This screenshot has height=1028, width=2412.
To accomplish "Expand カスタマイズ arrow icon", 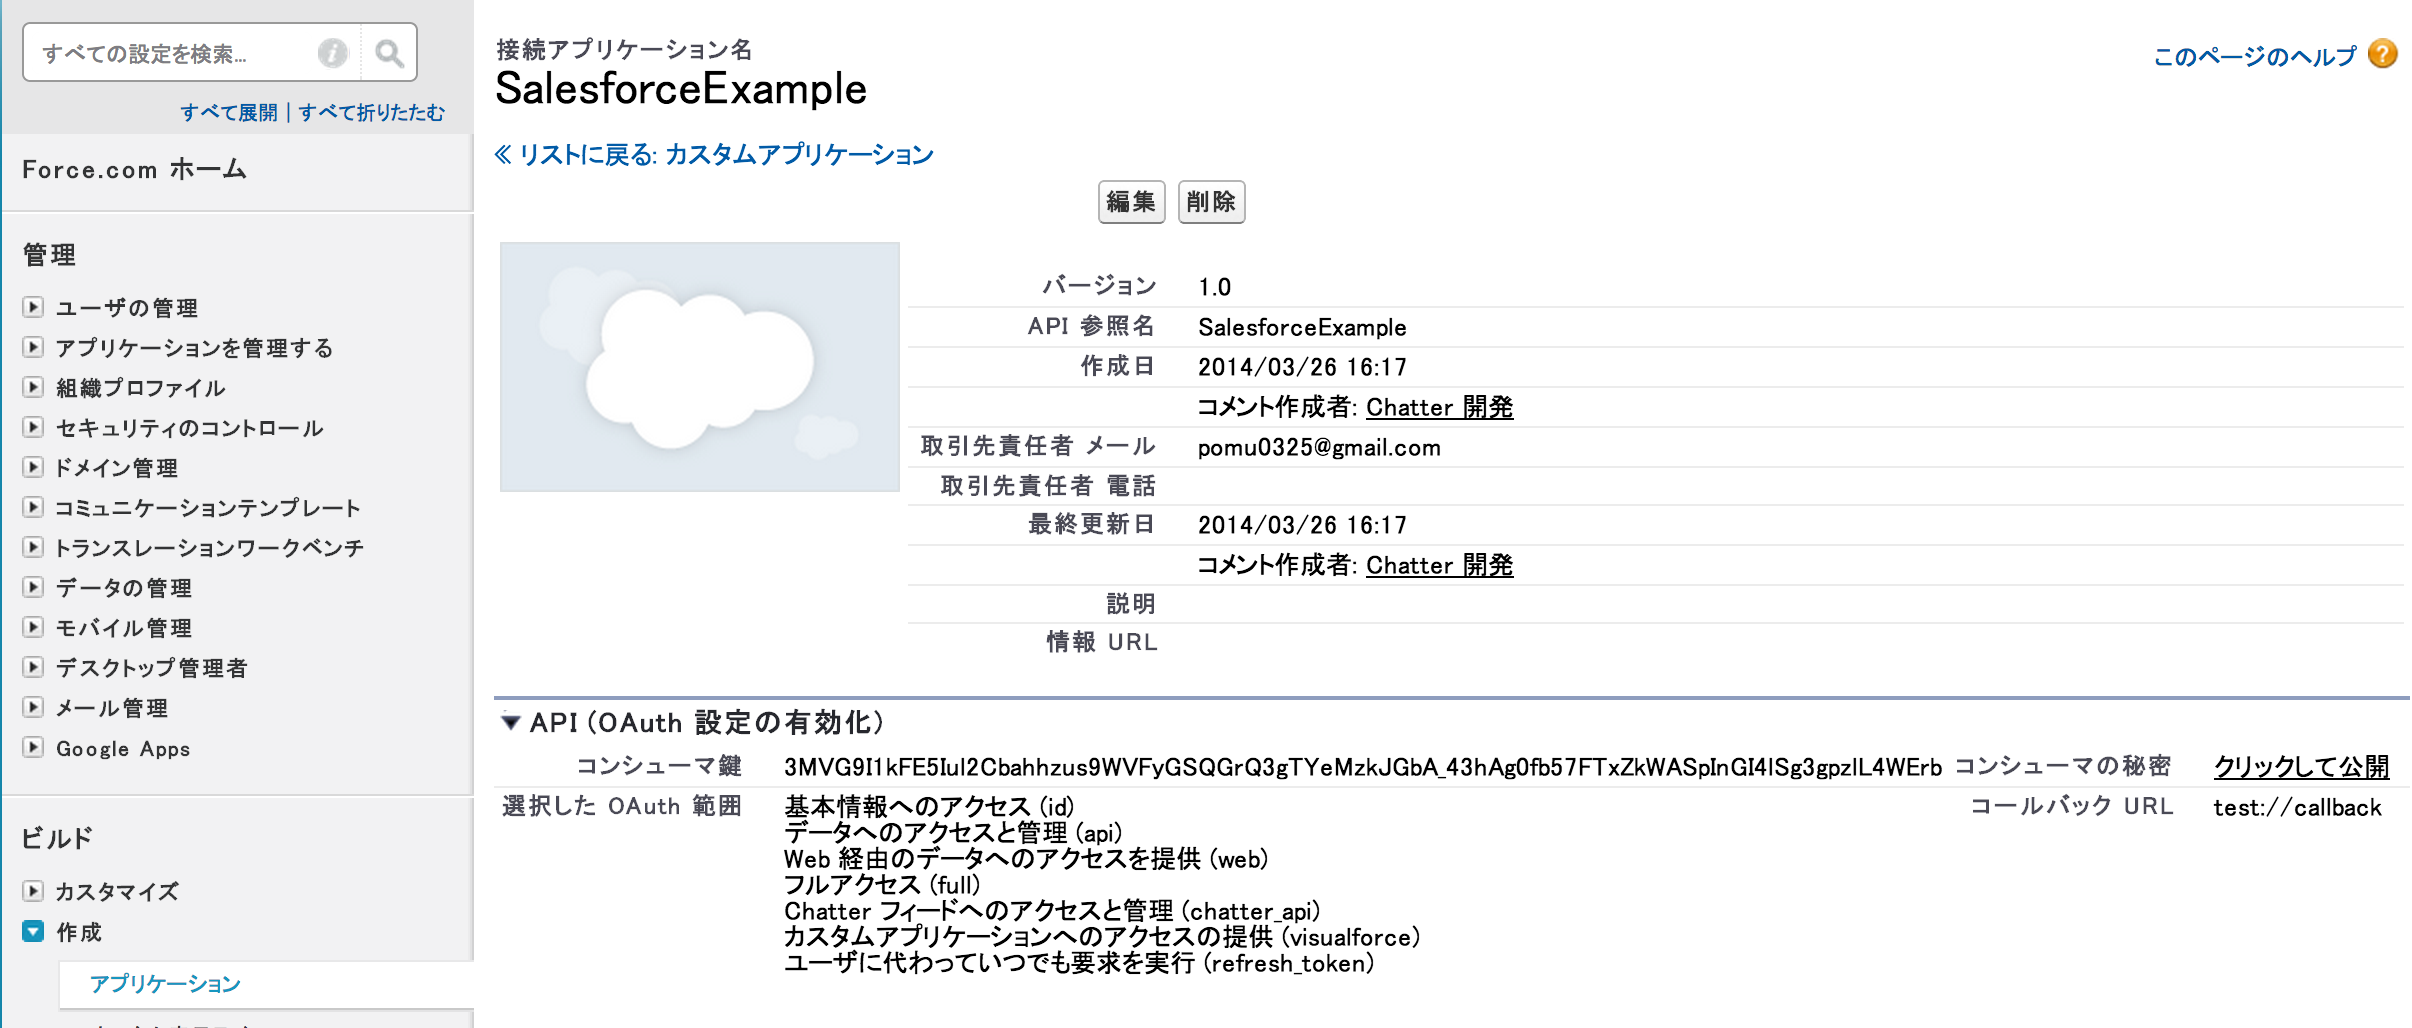I will pyautogui.click(x=33, y=891).
